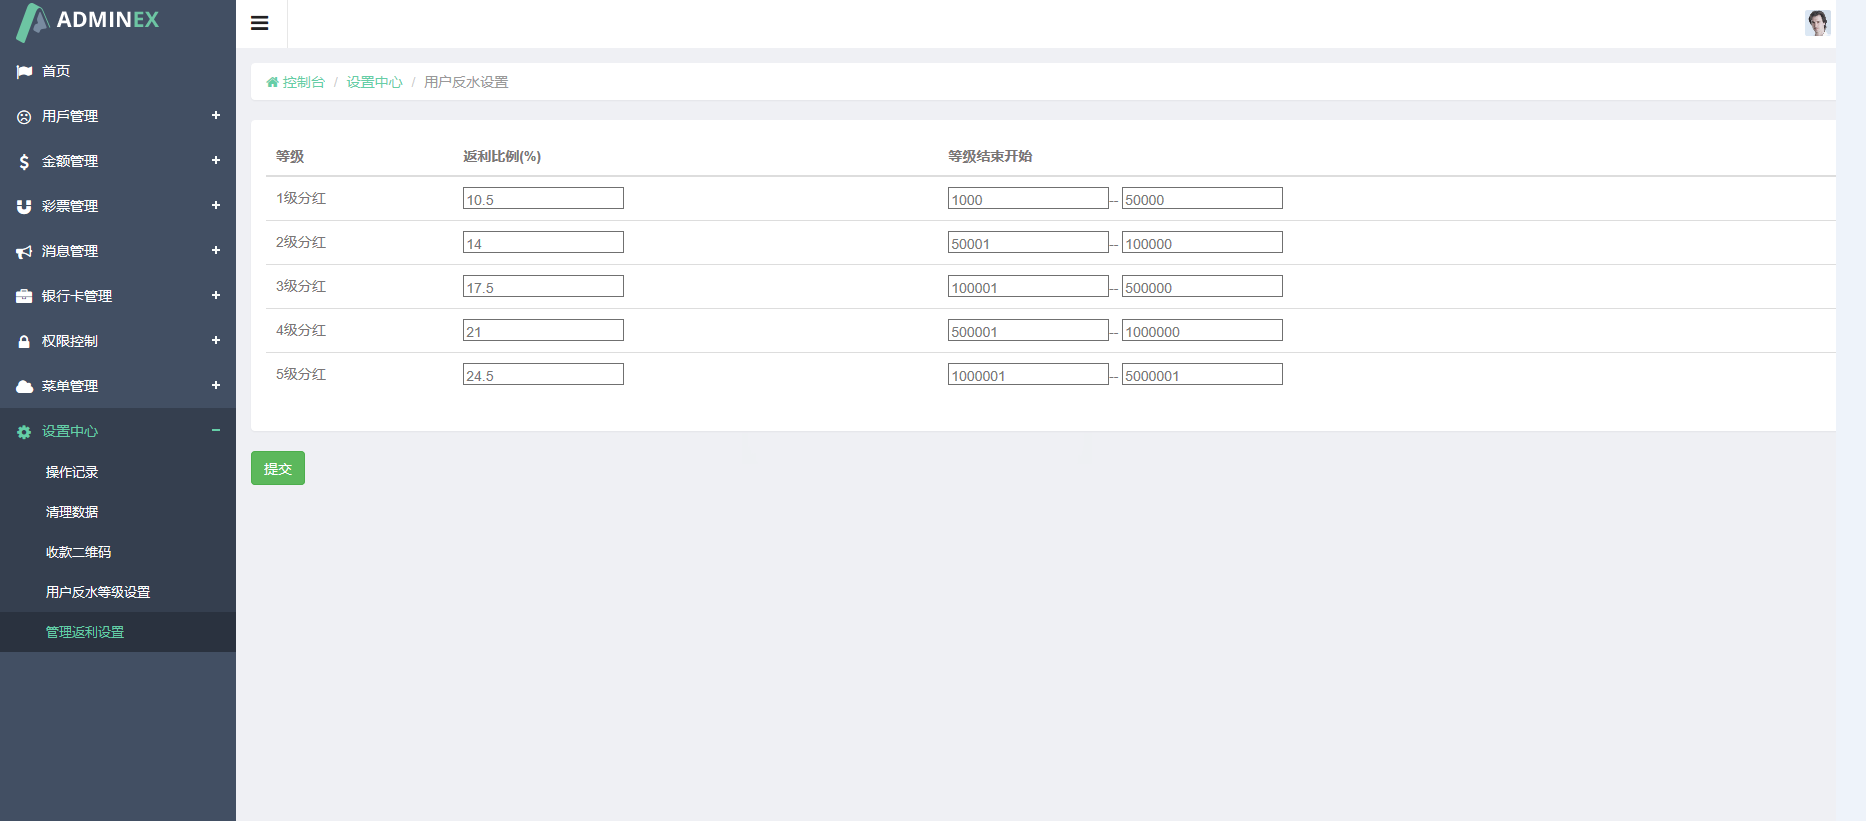Follow the 设置中心 breadcrumb link
This screenshot has height=821, width=1866.
(x=374, y=82)
